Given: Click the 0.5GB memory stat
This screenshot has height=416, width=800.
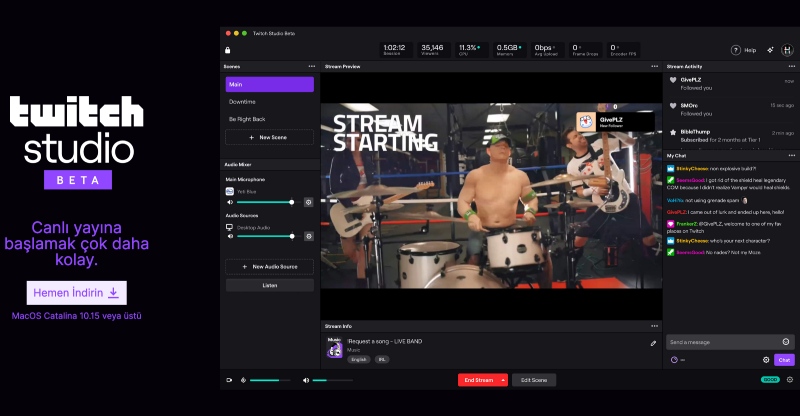Looking at the screenshot, I should click(x=509, y=50).
